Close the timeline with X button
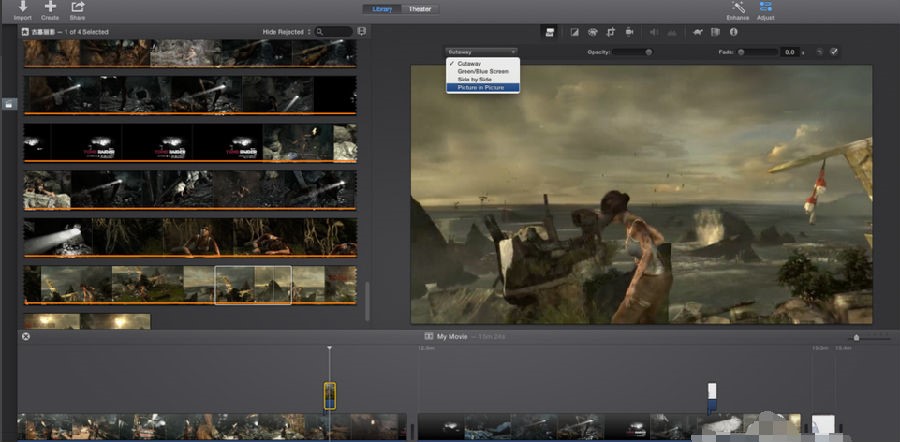 coord(25,336)
